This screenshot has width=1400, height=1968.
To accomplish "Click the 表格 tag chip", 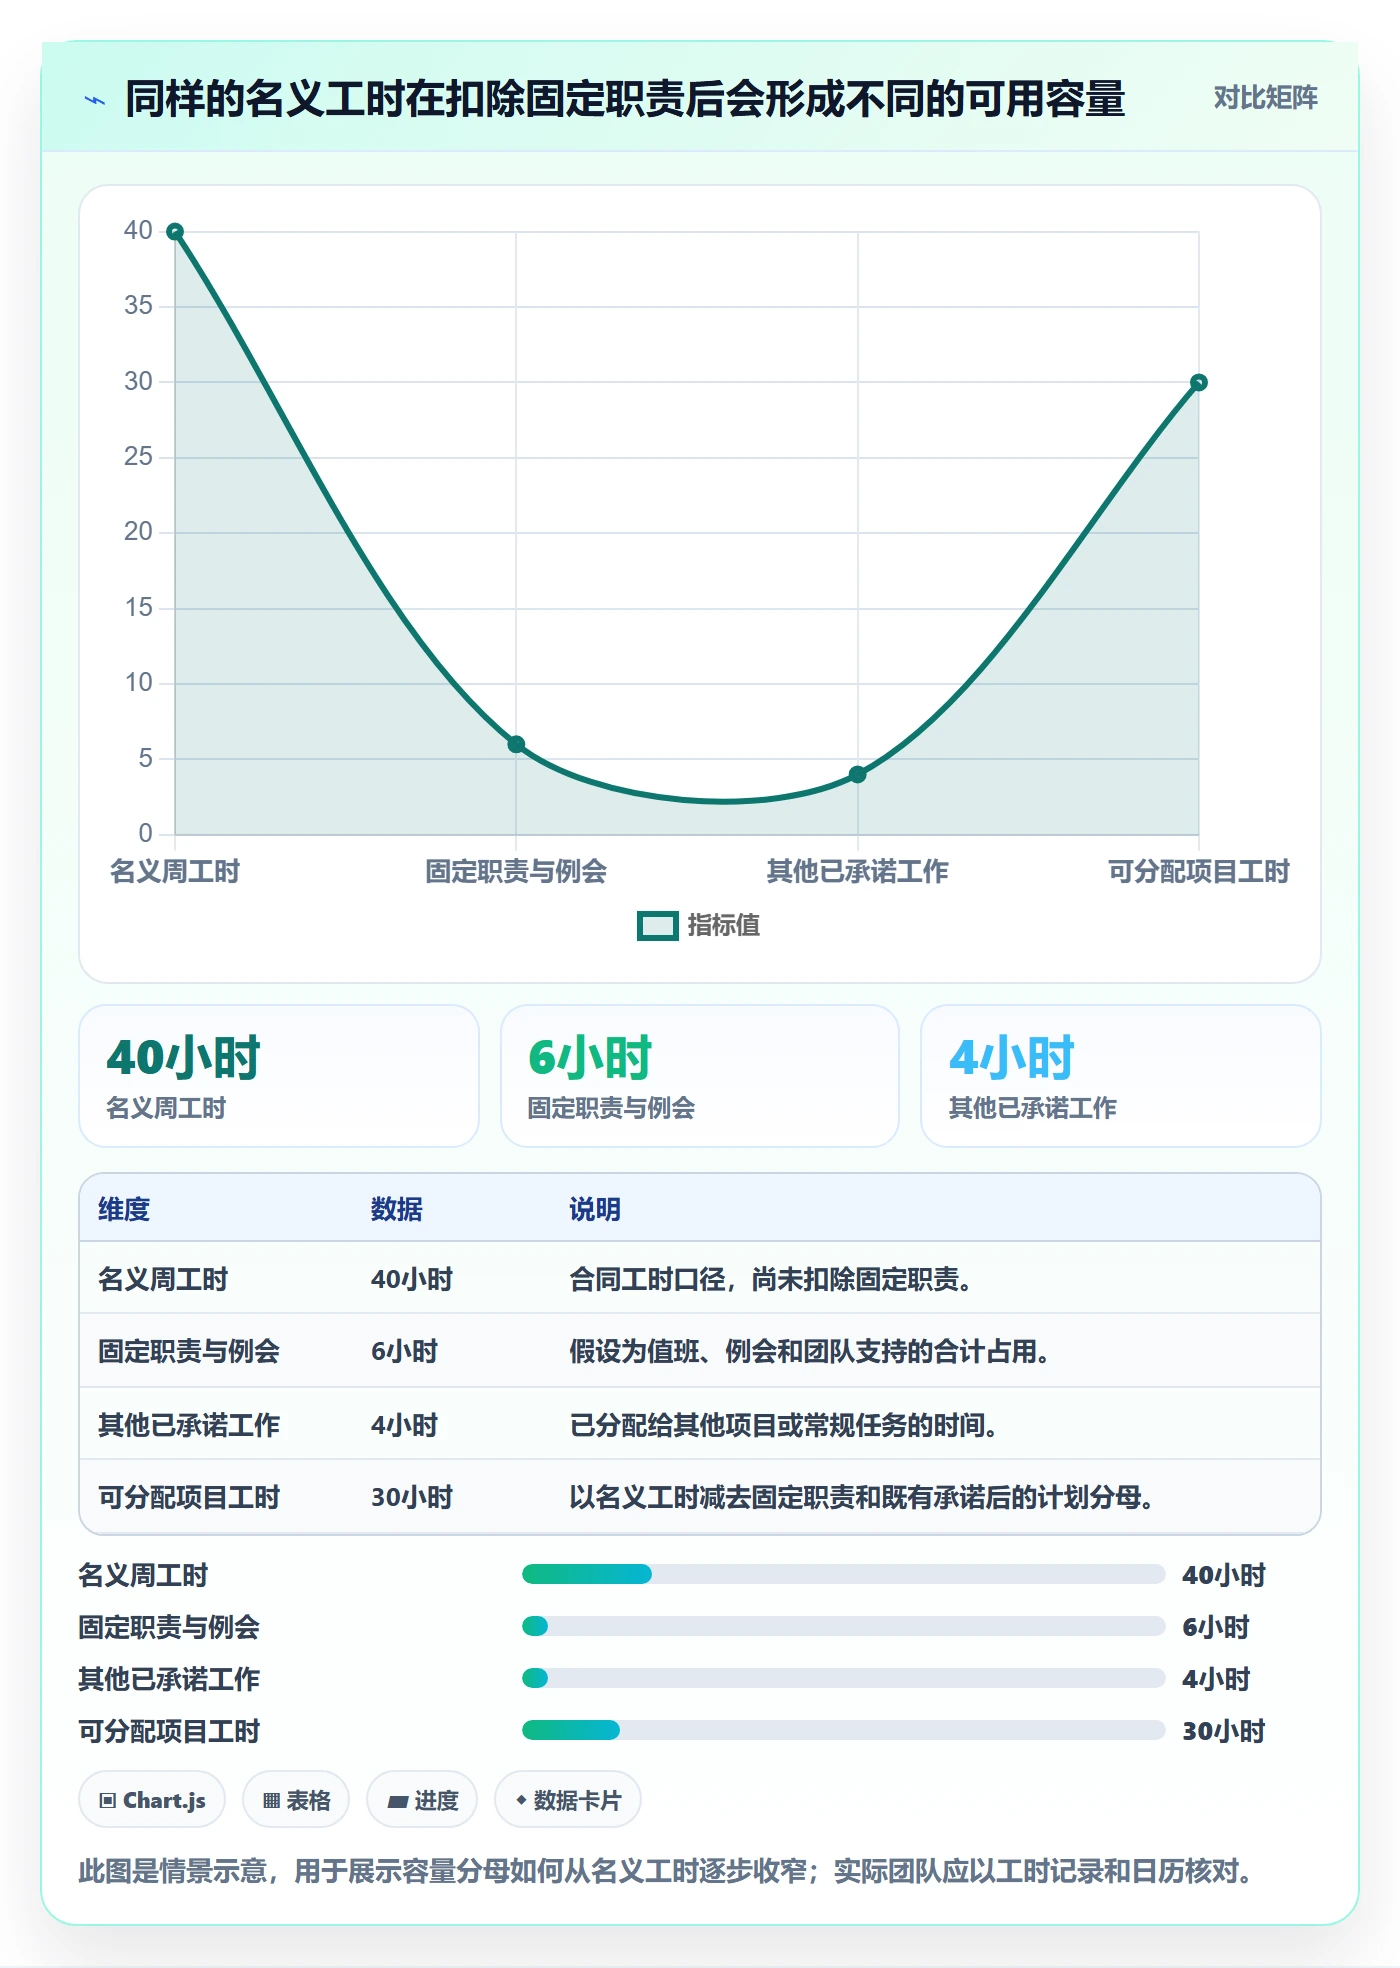I will click(x=296, y=1801).
